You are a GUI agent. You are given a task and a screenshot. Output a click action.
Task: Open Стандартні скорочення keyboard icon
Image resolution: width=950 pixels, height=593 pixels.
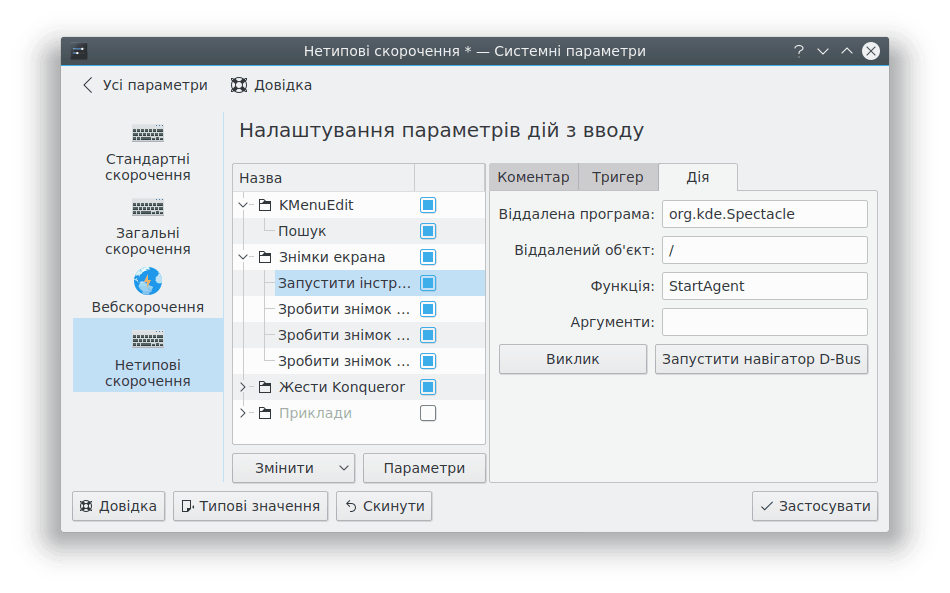click(148, 134)
